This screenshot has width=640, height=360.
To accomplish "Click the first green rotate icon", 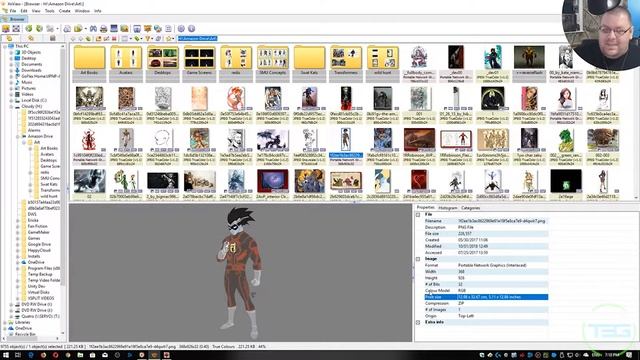I will point(29,29).
